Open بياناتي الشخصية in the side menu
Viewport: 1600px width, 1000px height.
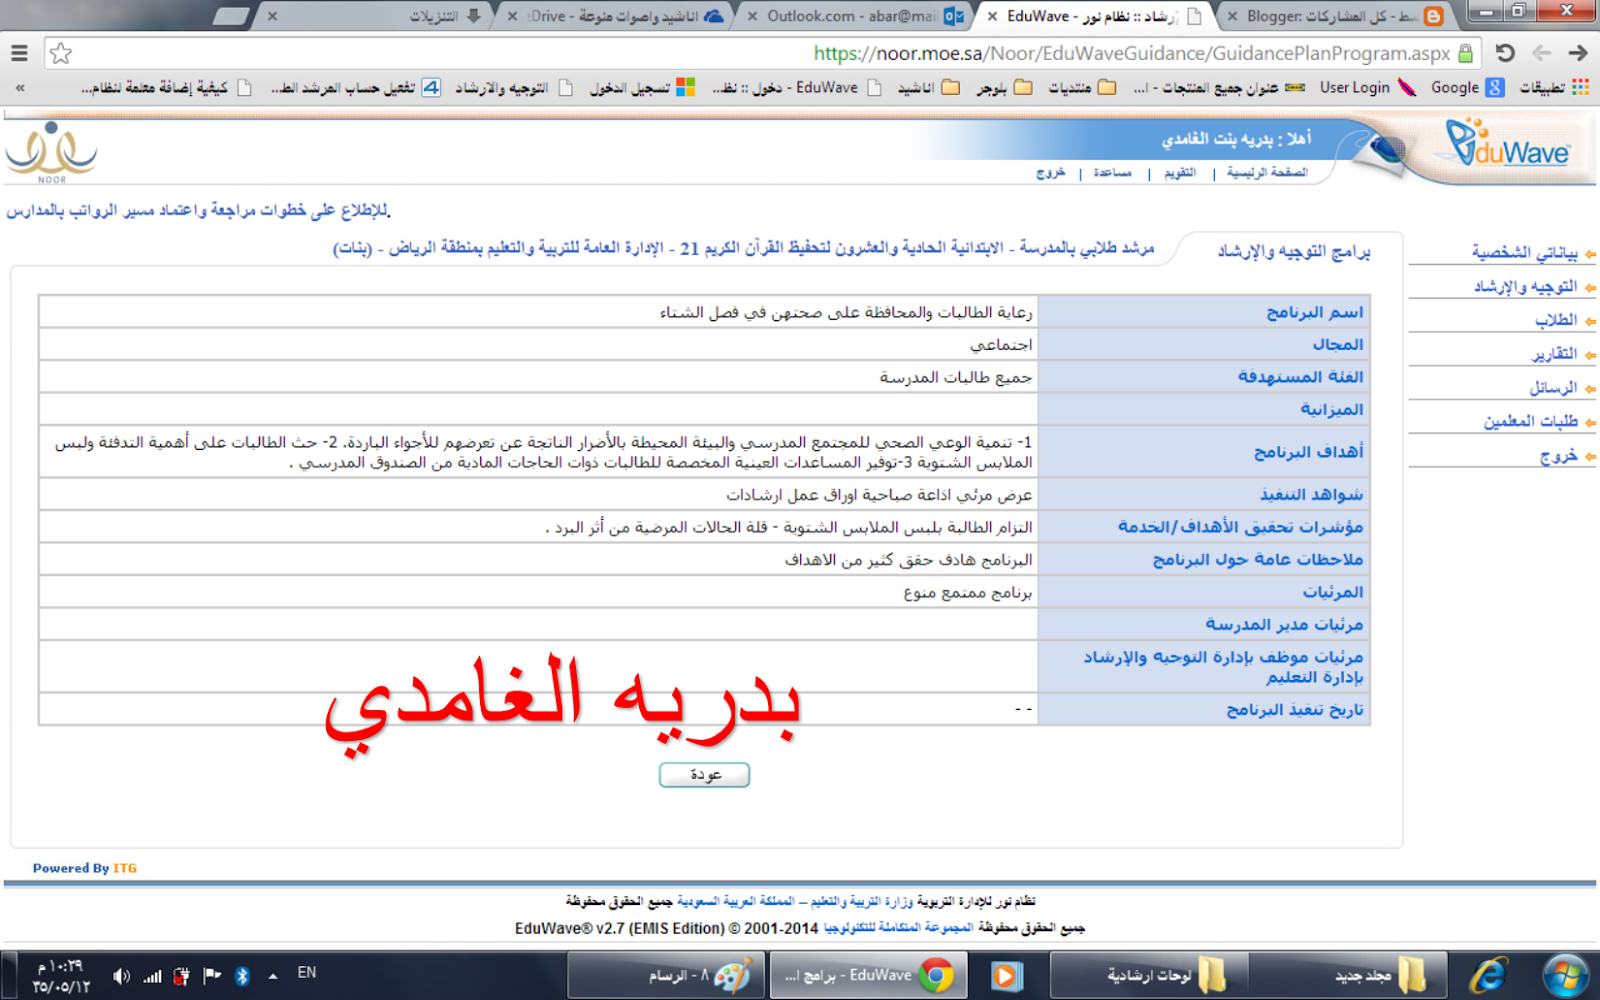click(1524, 253)
